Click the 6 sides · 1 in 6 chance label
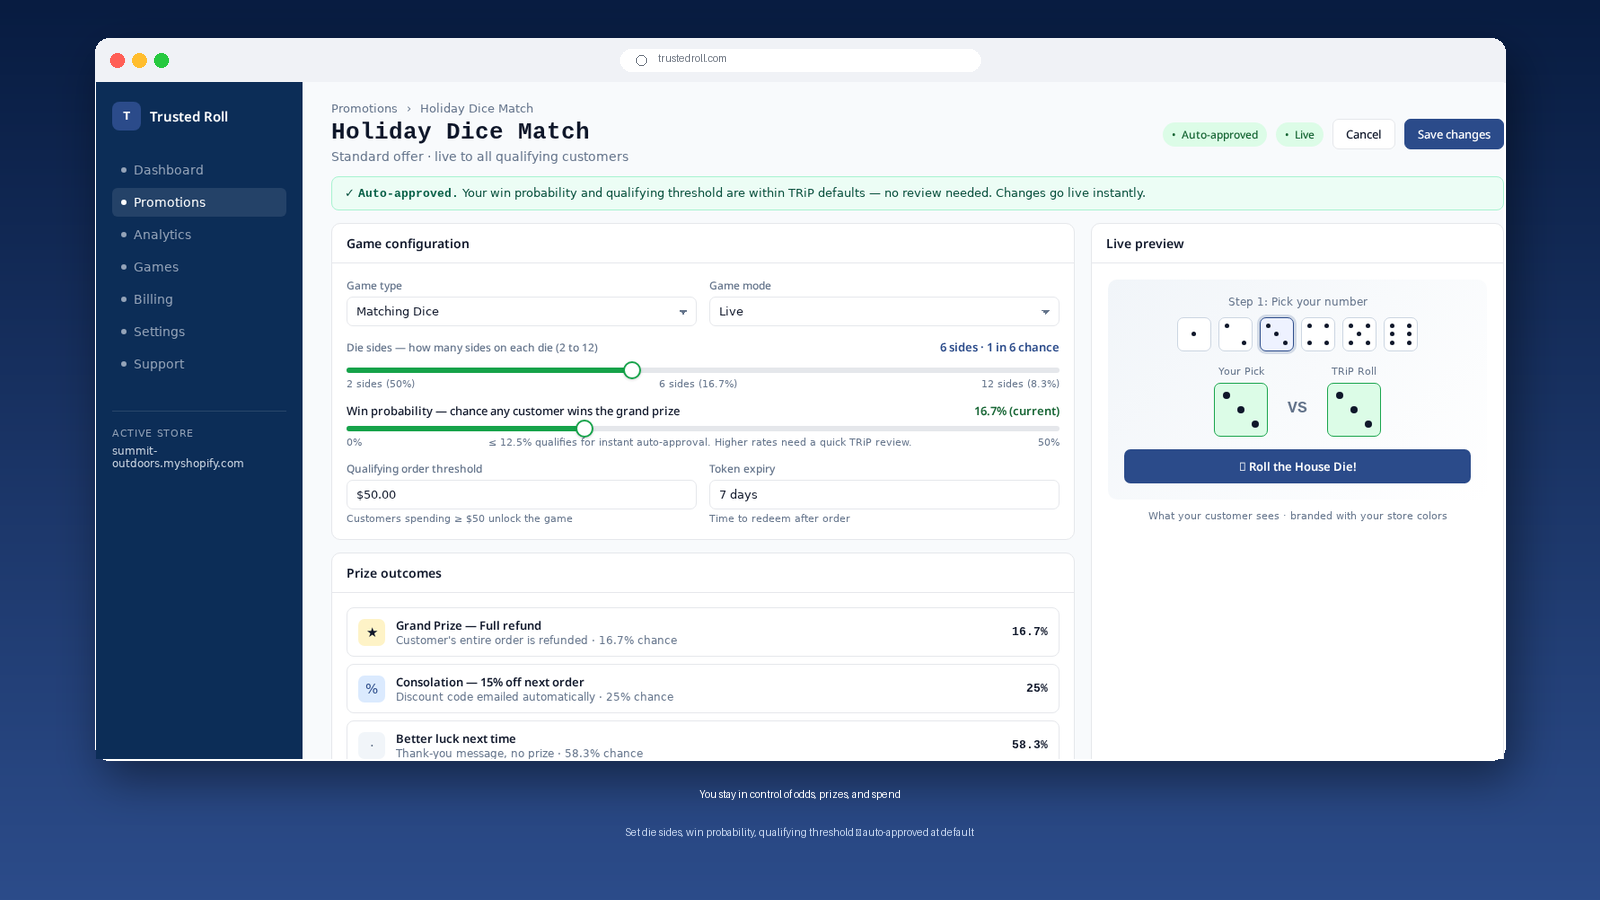Viewport: 1600px width, 900px height. 999,347
